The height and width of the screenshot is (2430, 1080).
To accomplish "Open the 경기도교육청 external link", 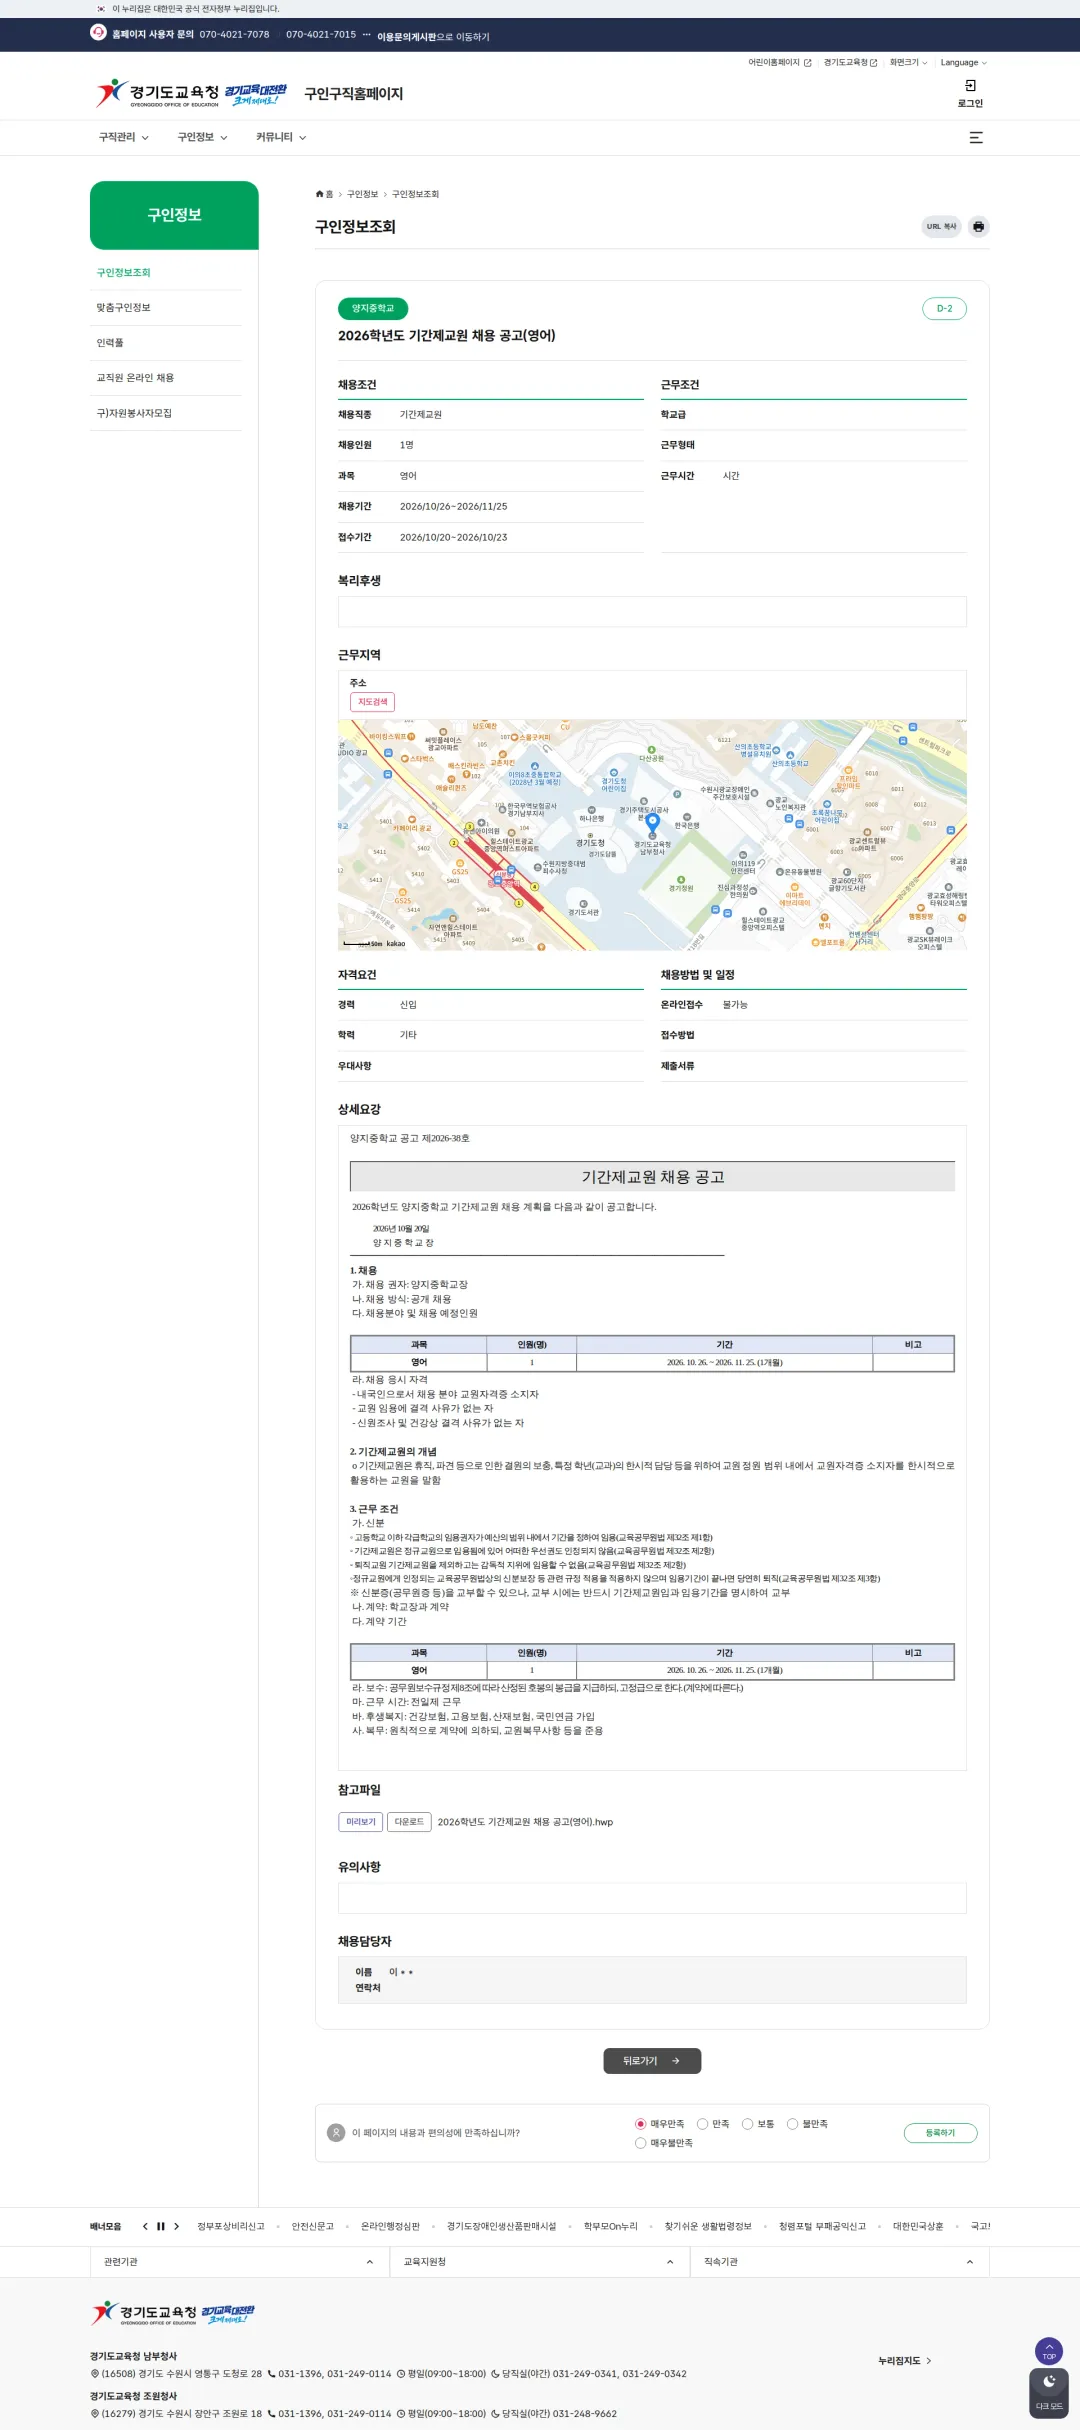I will [x=850, y=62].
